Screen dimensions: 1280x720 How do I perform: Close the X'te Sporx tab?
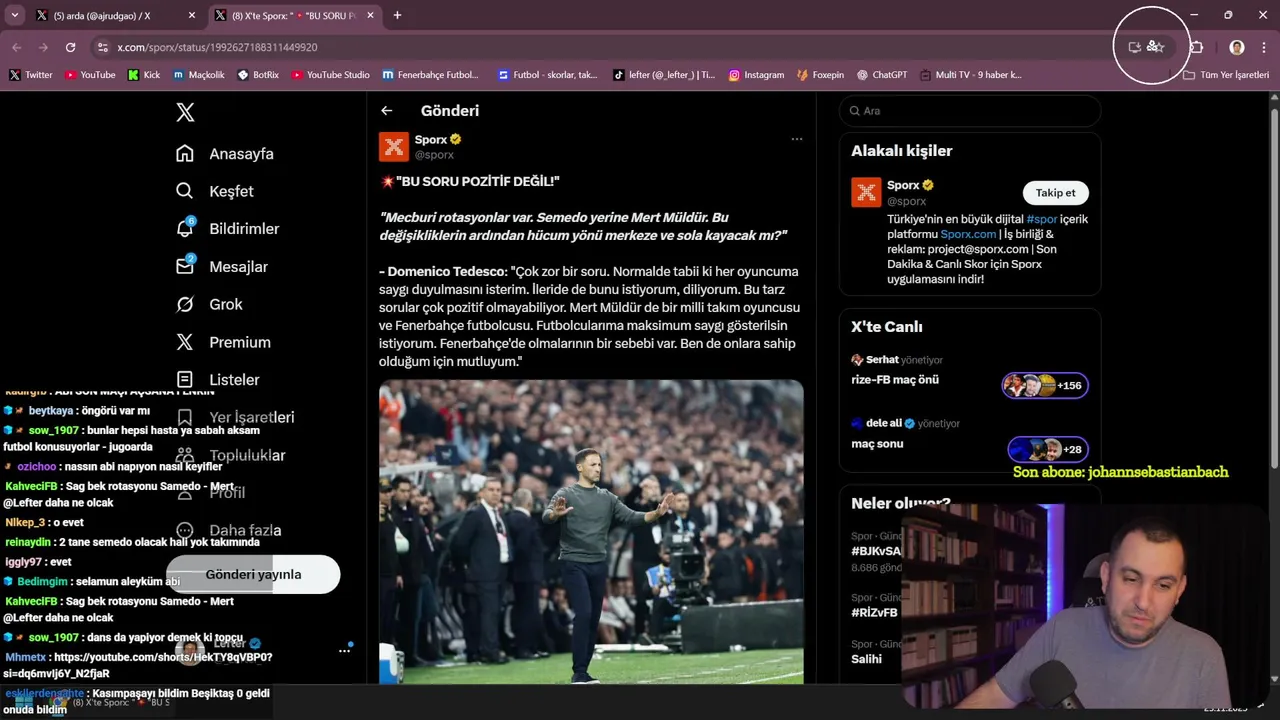click(x=370, y=15)
